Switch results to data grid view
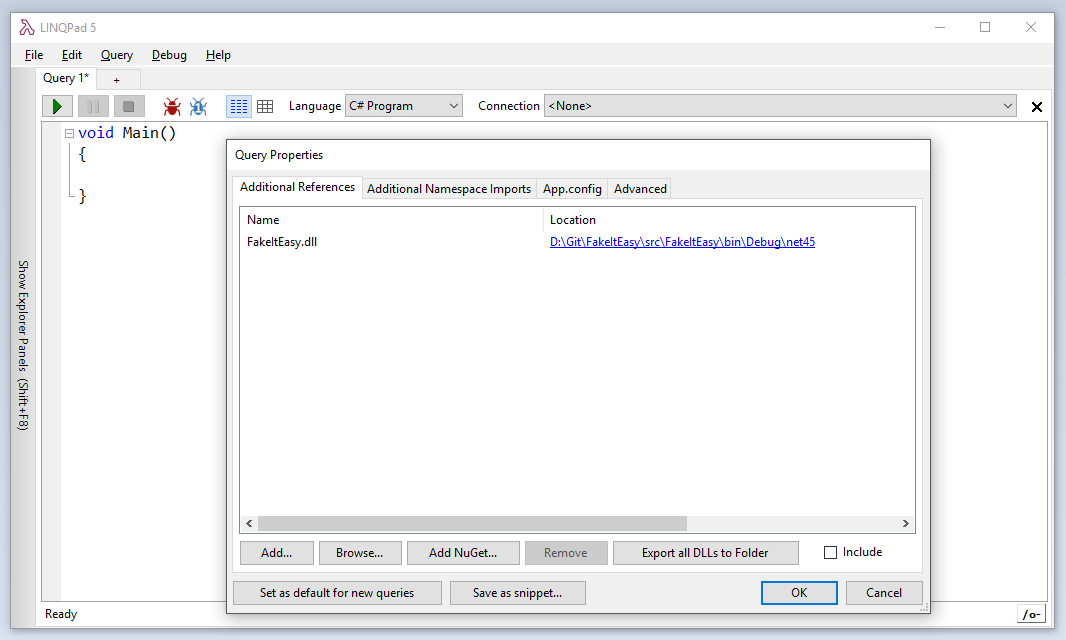Viewport: 1066px width, 640px height. click(265, 106)
